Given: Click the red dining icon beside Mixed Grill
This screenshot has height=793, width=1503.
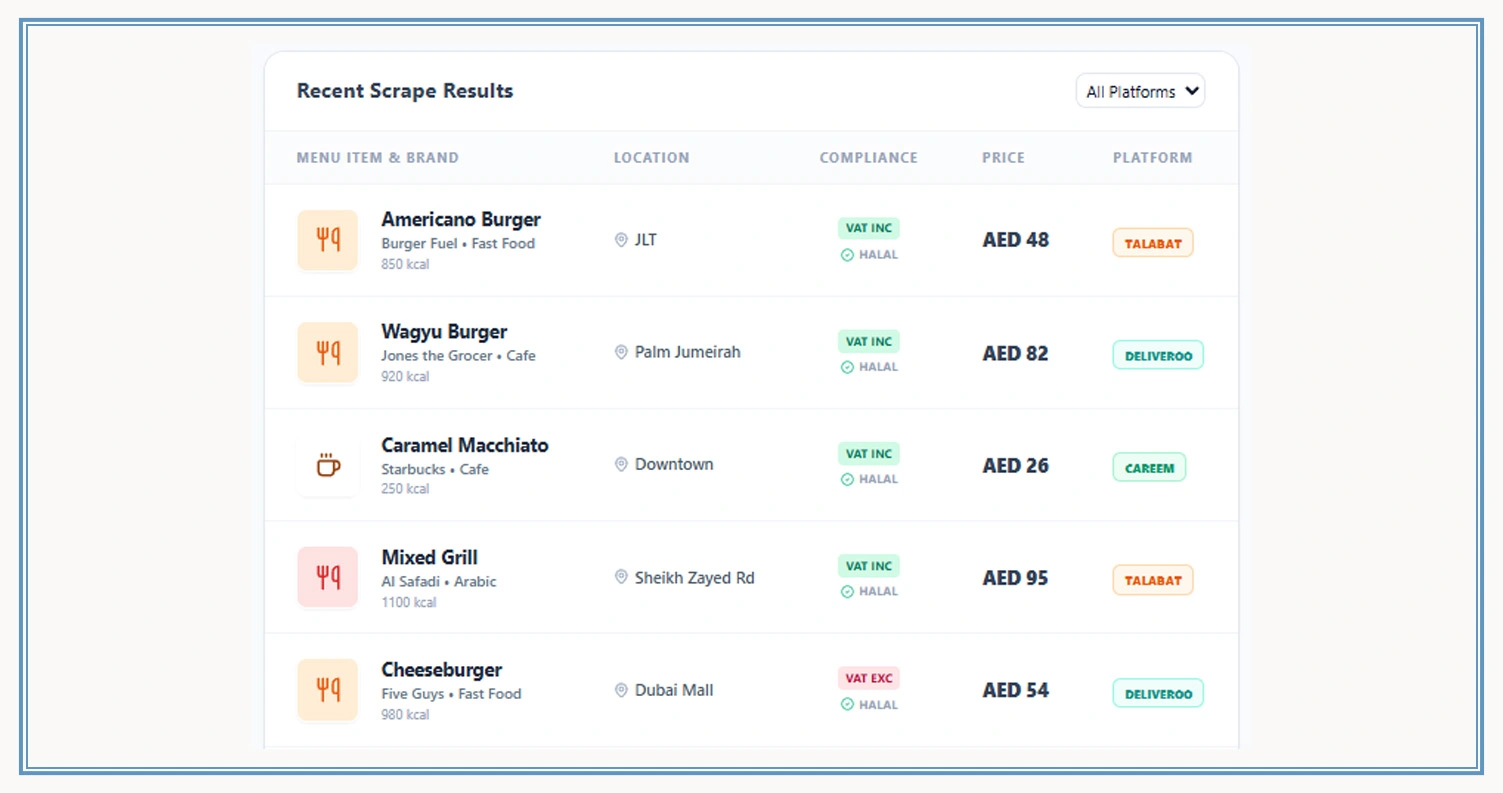Looking at the screenshot, I should 327,578.
